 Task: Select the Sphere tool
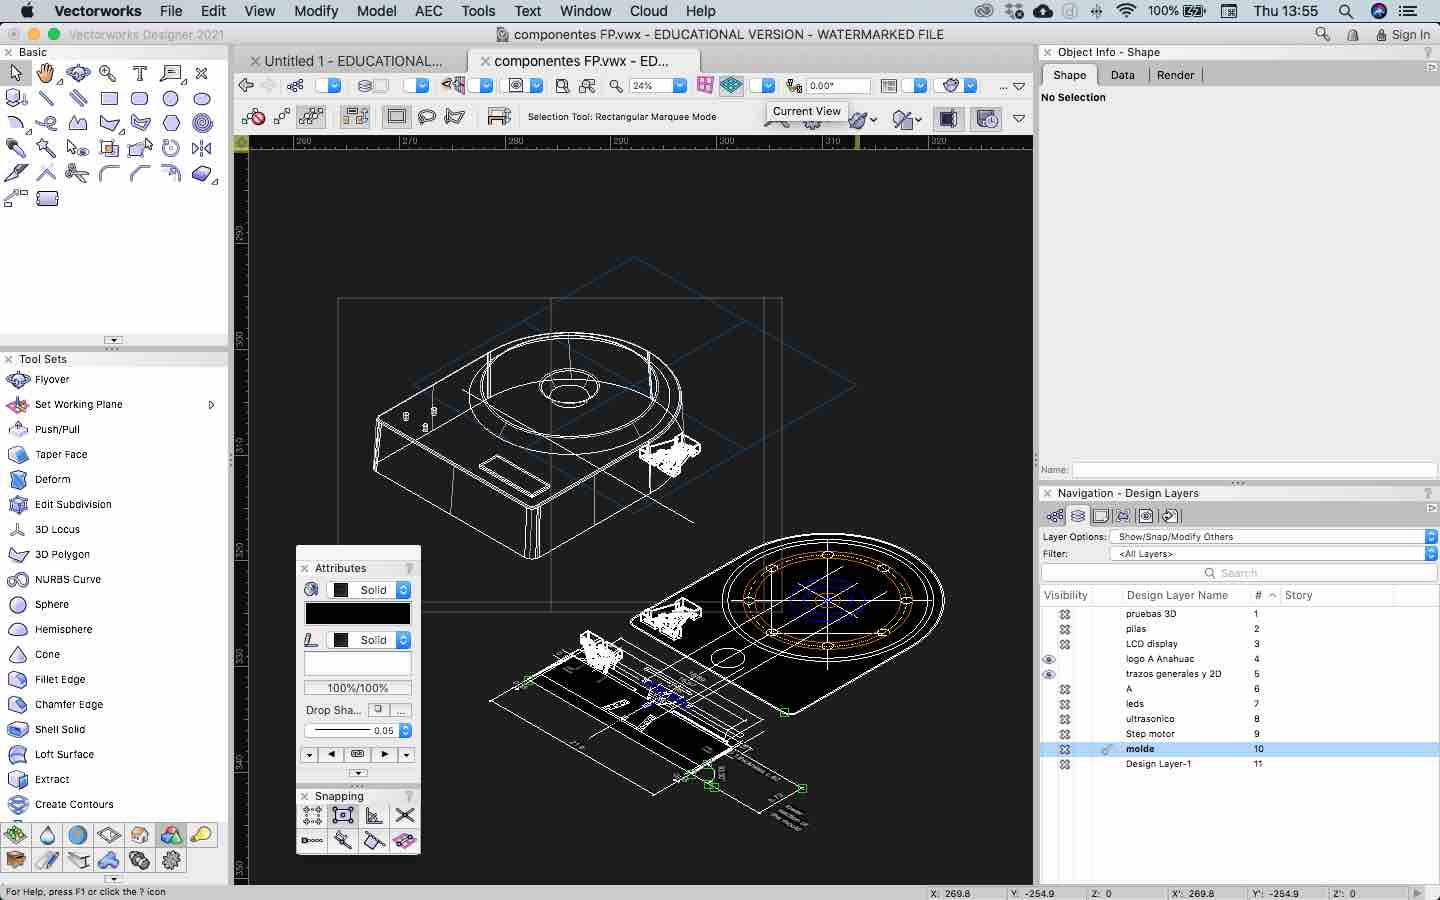tap(52, 604)
